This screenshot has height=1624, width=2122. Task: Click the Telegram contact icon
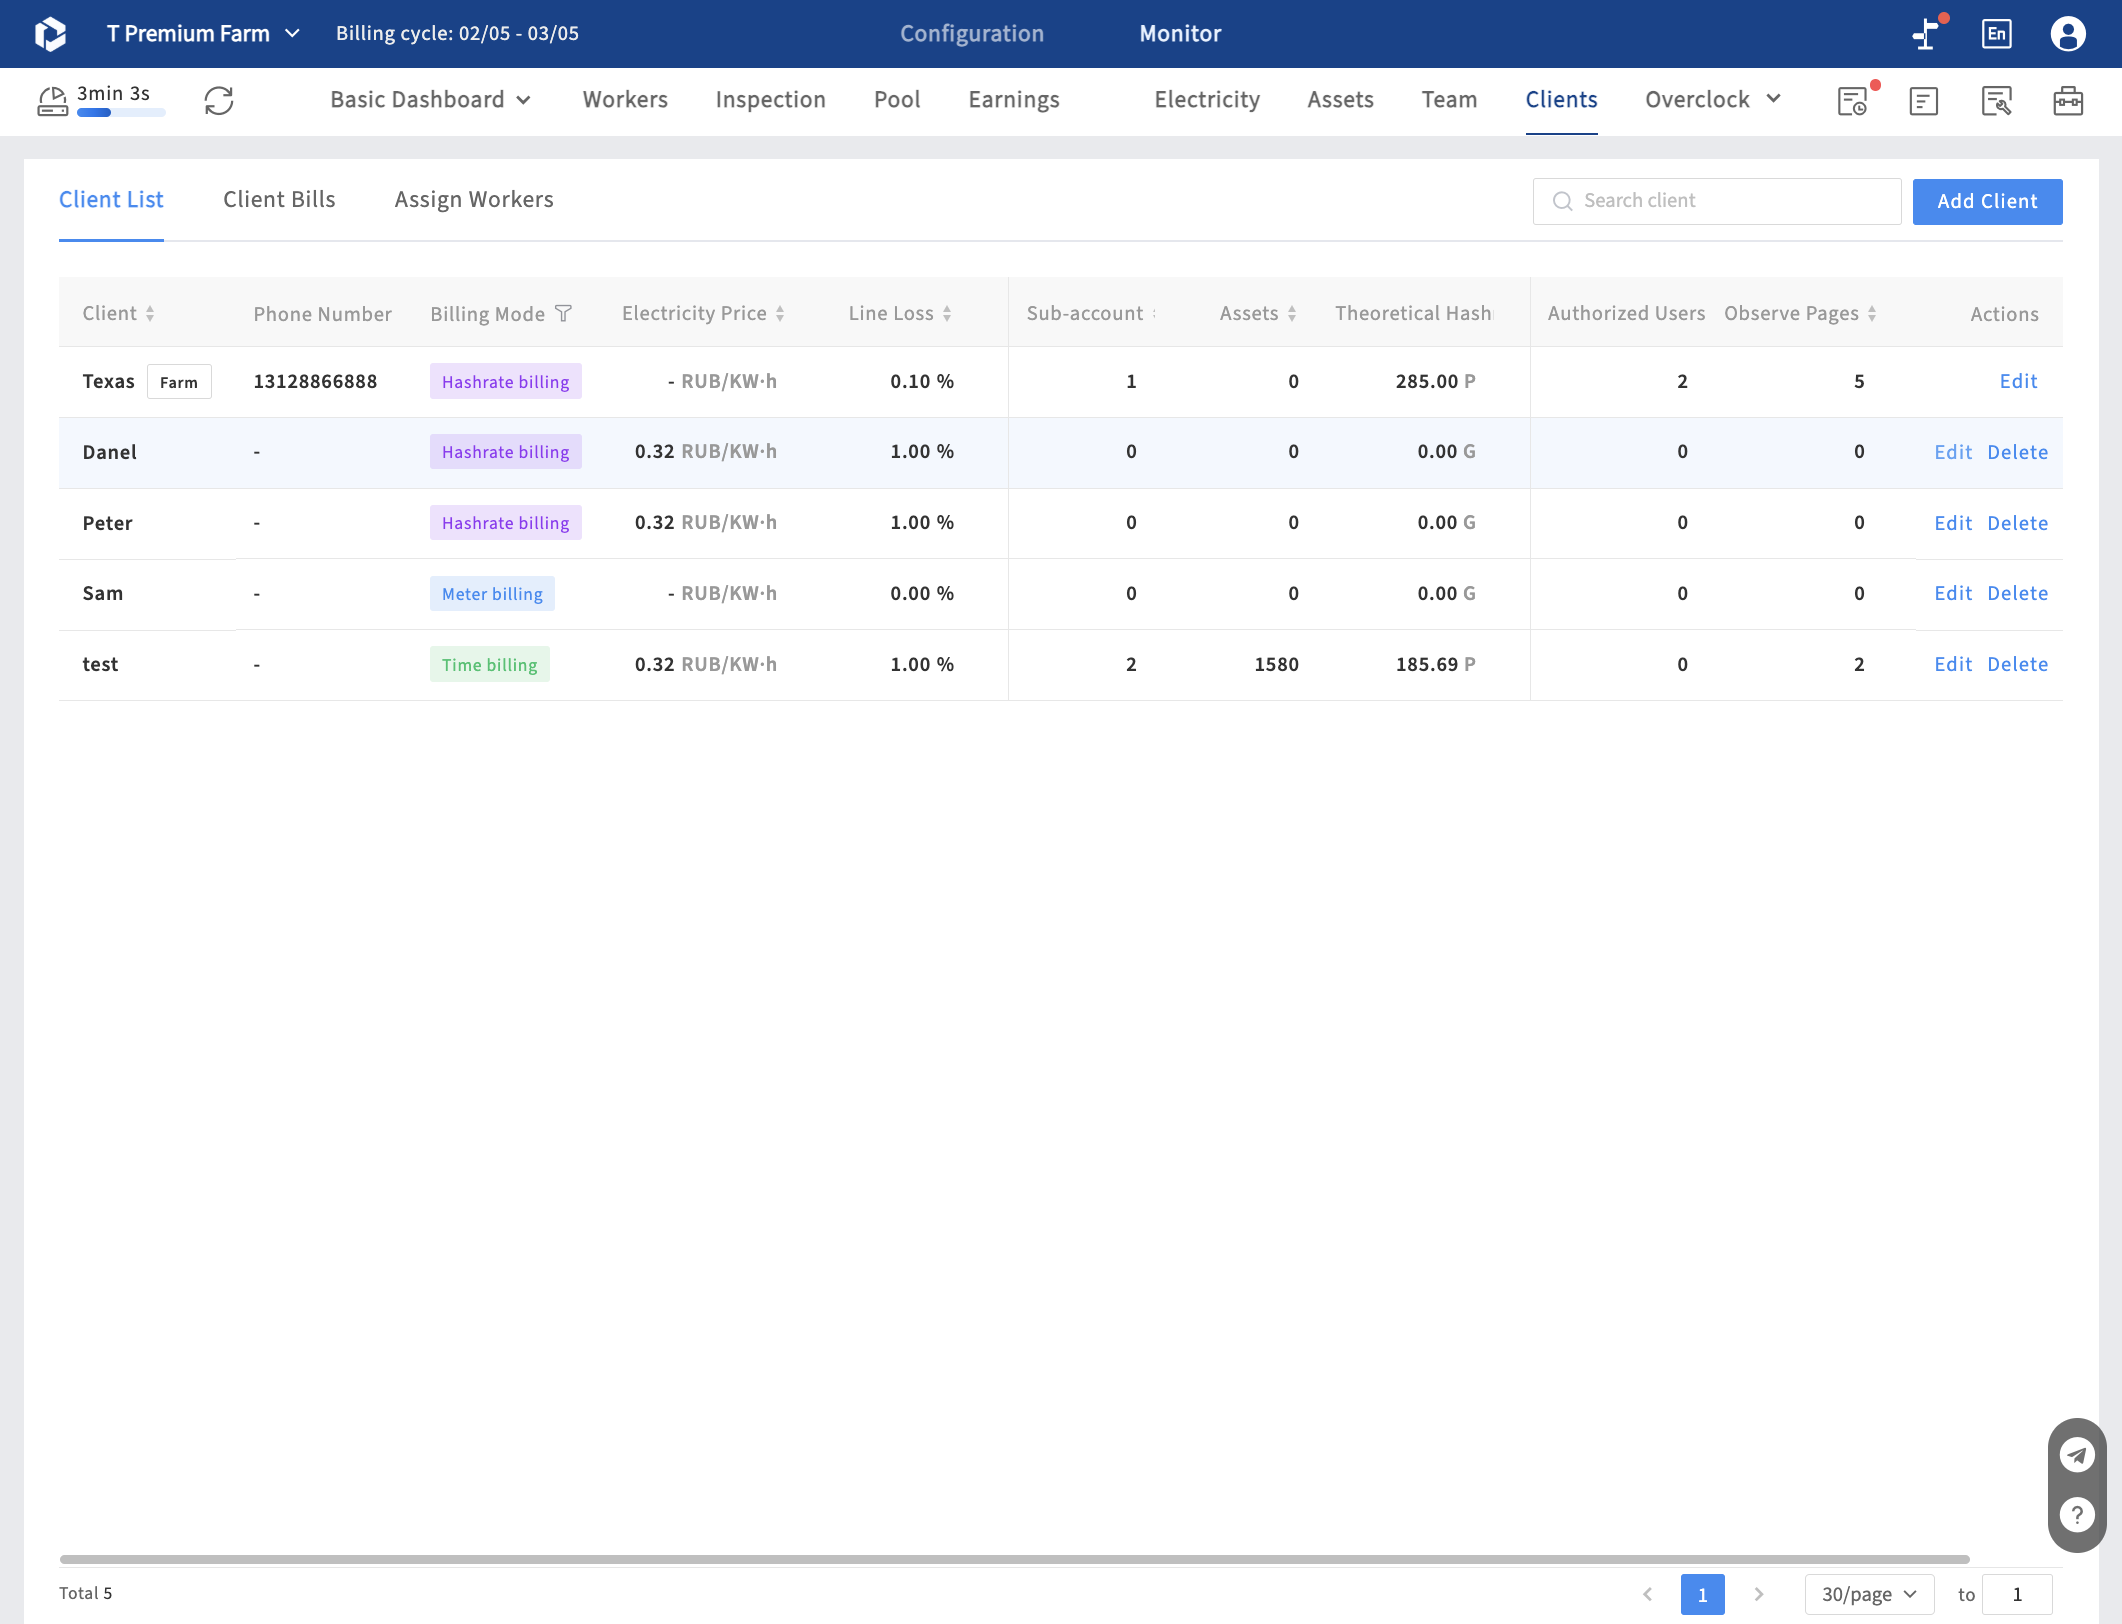click(2077, 1455)
